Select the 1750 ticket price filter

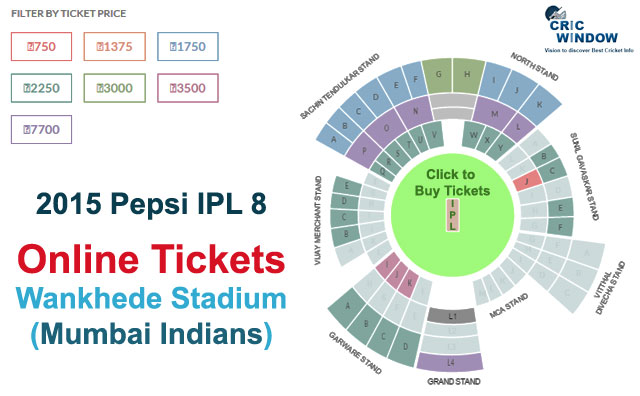(x=188, y=47)
